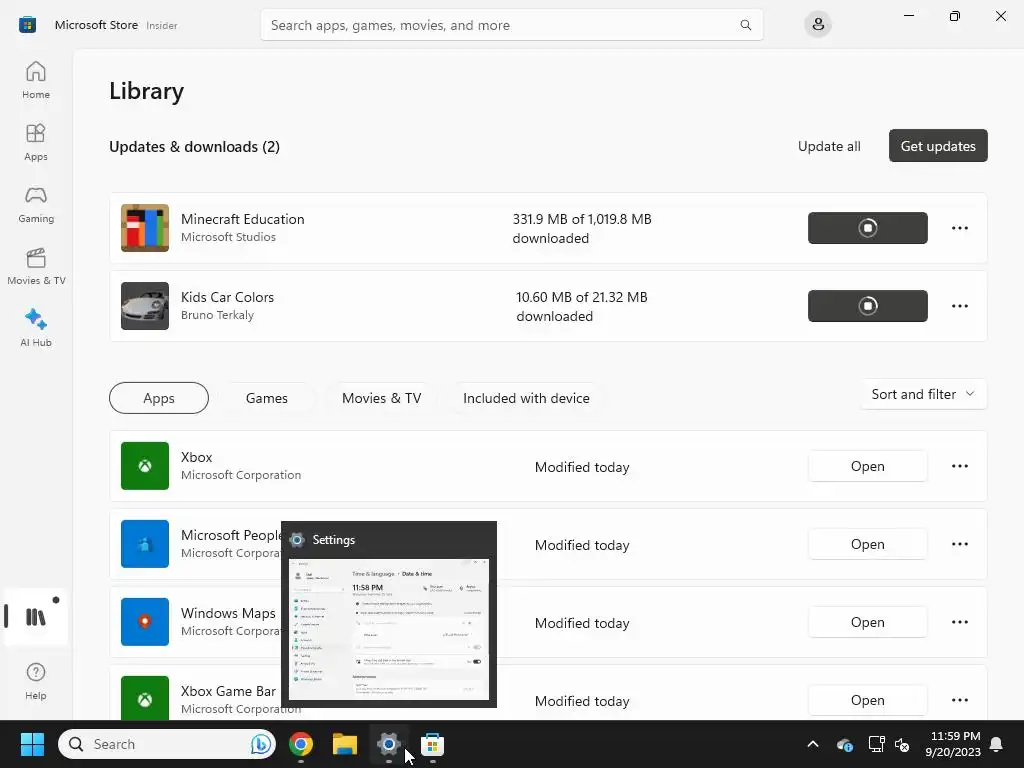Expand the Sort and filter dropdown
1024x768 pixels.
[x=923, y=394]
